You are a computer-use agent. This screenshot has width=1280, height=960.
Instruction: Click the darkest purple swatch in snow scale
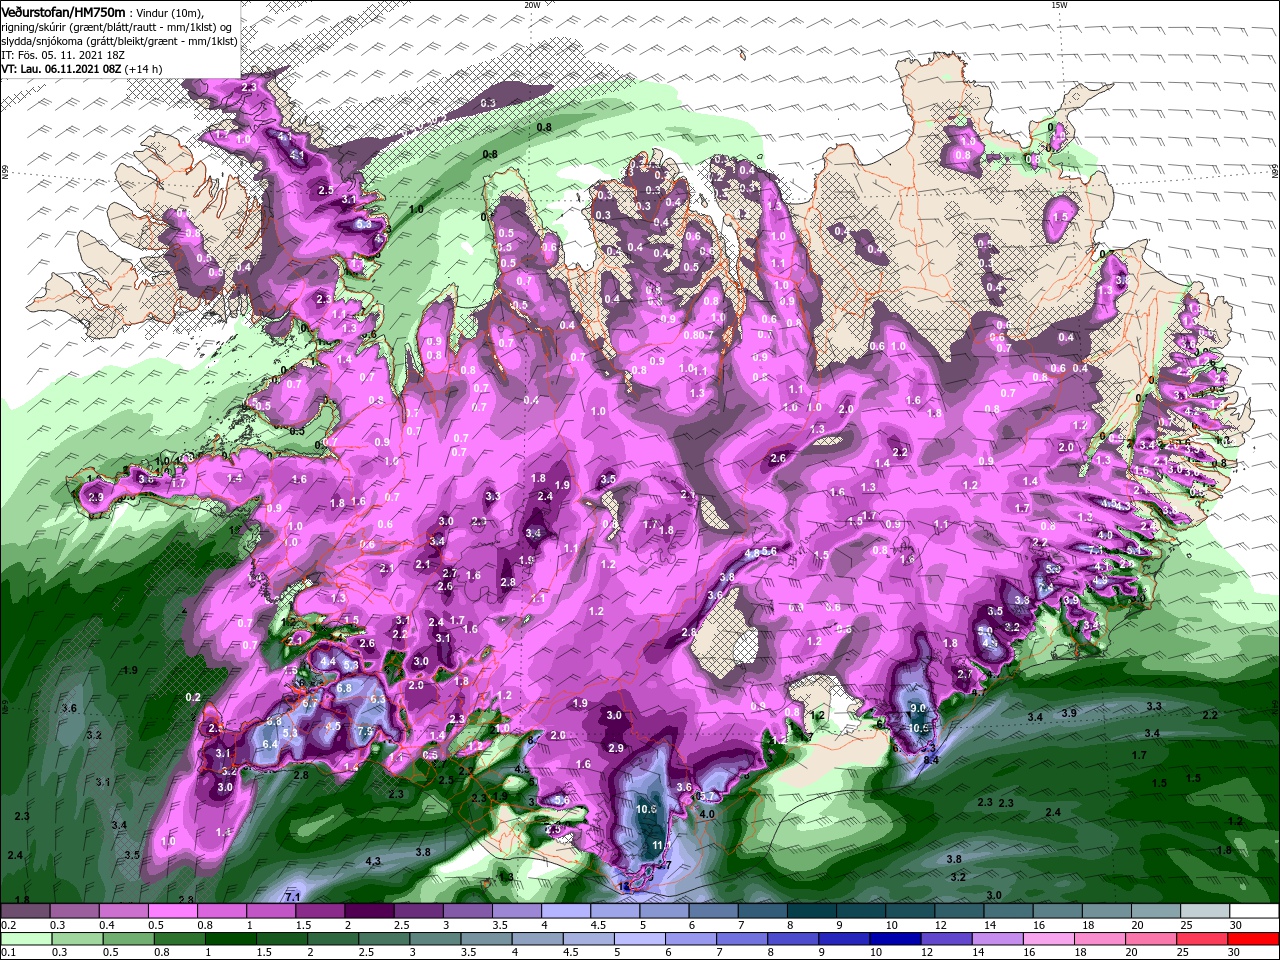pyautogui.click(x=369, y=913)
